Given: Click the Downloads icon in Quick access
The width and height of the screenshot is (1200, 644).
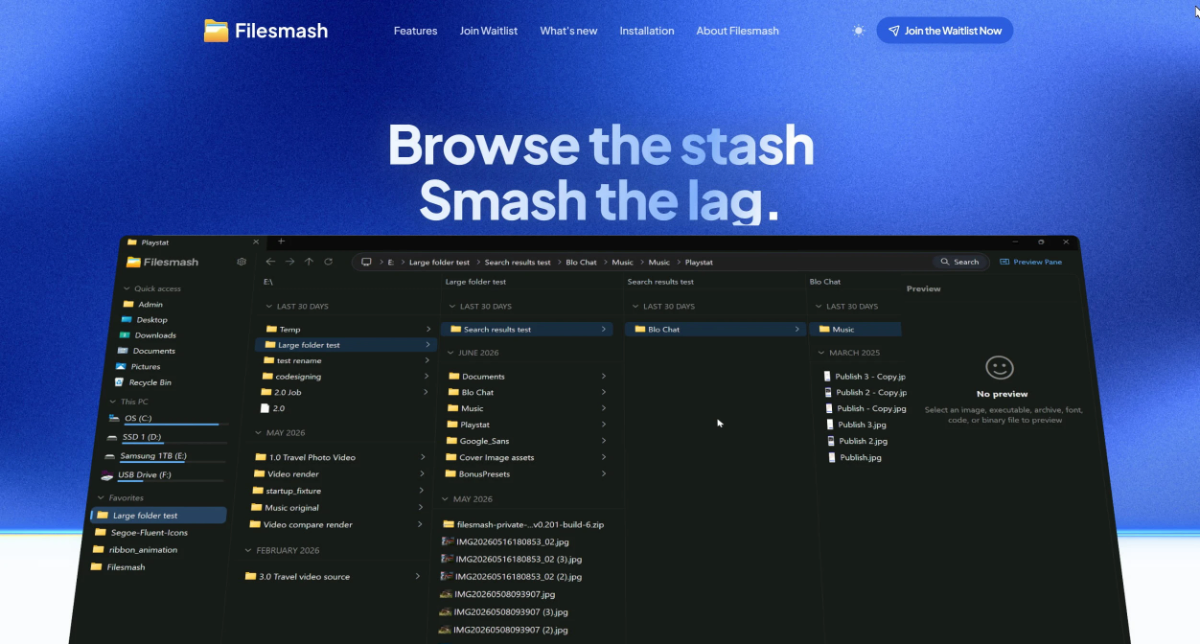Looking at the screenshot, I should tap(124, 335).
